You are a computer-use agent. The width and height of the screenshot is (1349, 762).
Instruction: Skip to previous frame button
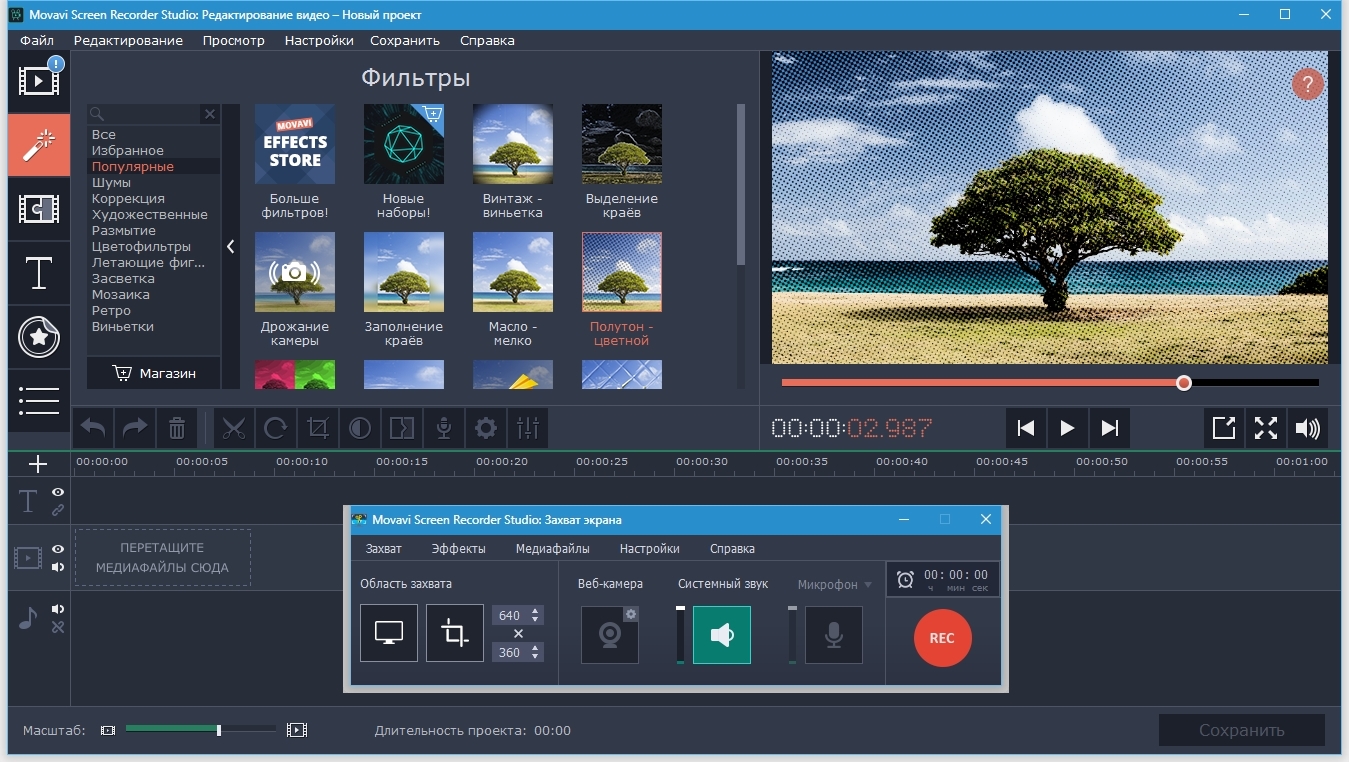click(x=1025, y=428)
